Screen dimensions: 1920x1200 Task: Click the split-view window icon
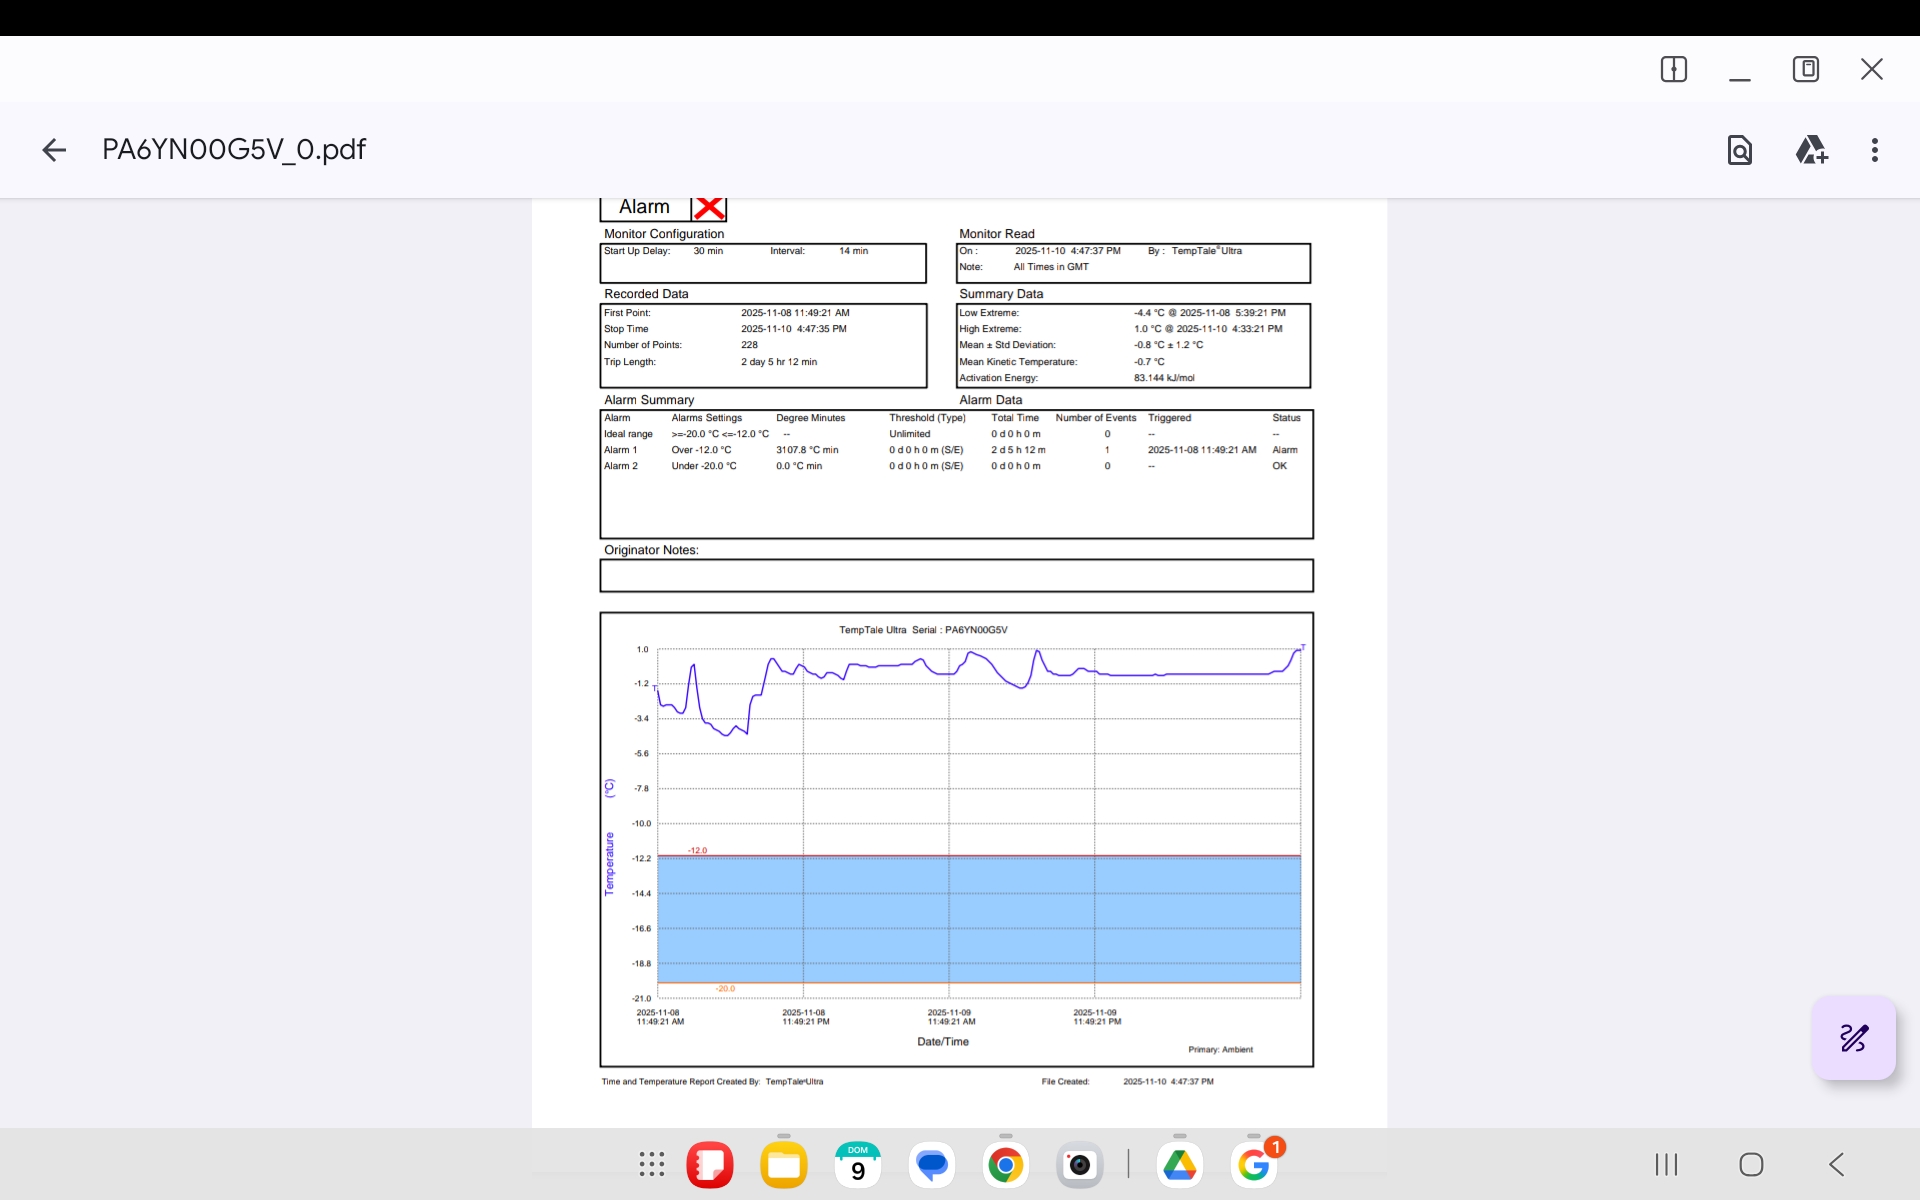pyautogui.click(x=1673, y=69)
